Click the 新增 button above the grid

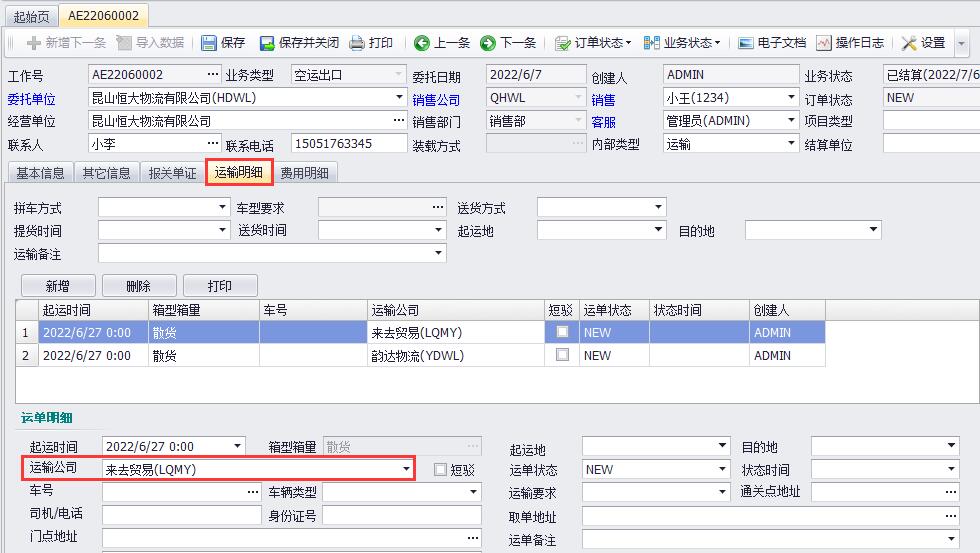pos(58,286)
